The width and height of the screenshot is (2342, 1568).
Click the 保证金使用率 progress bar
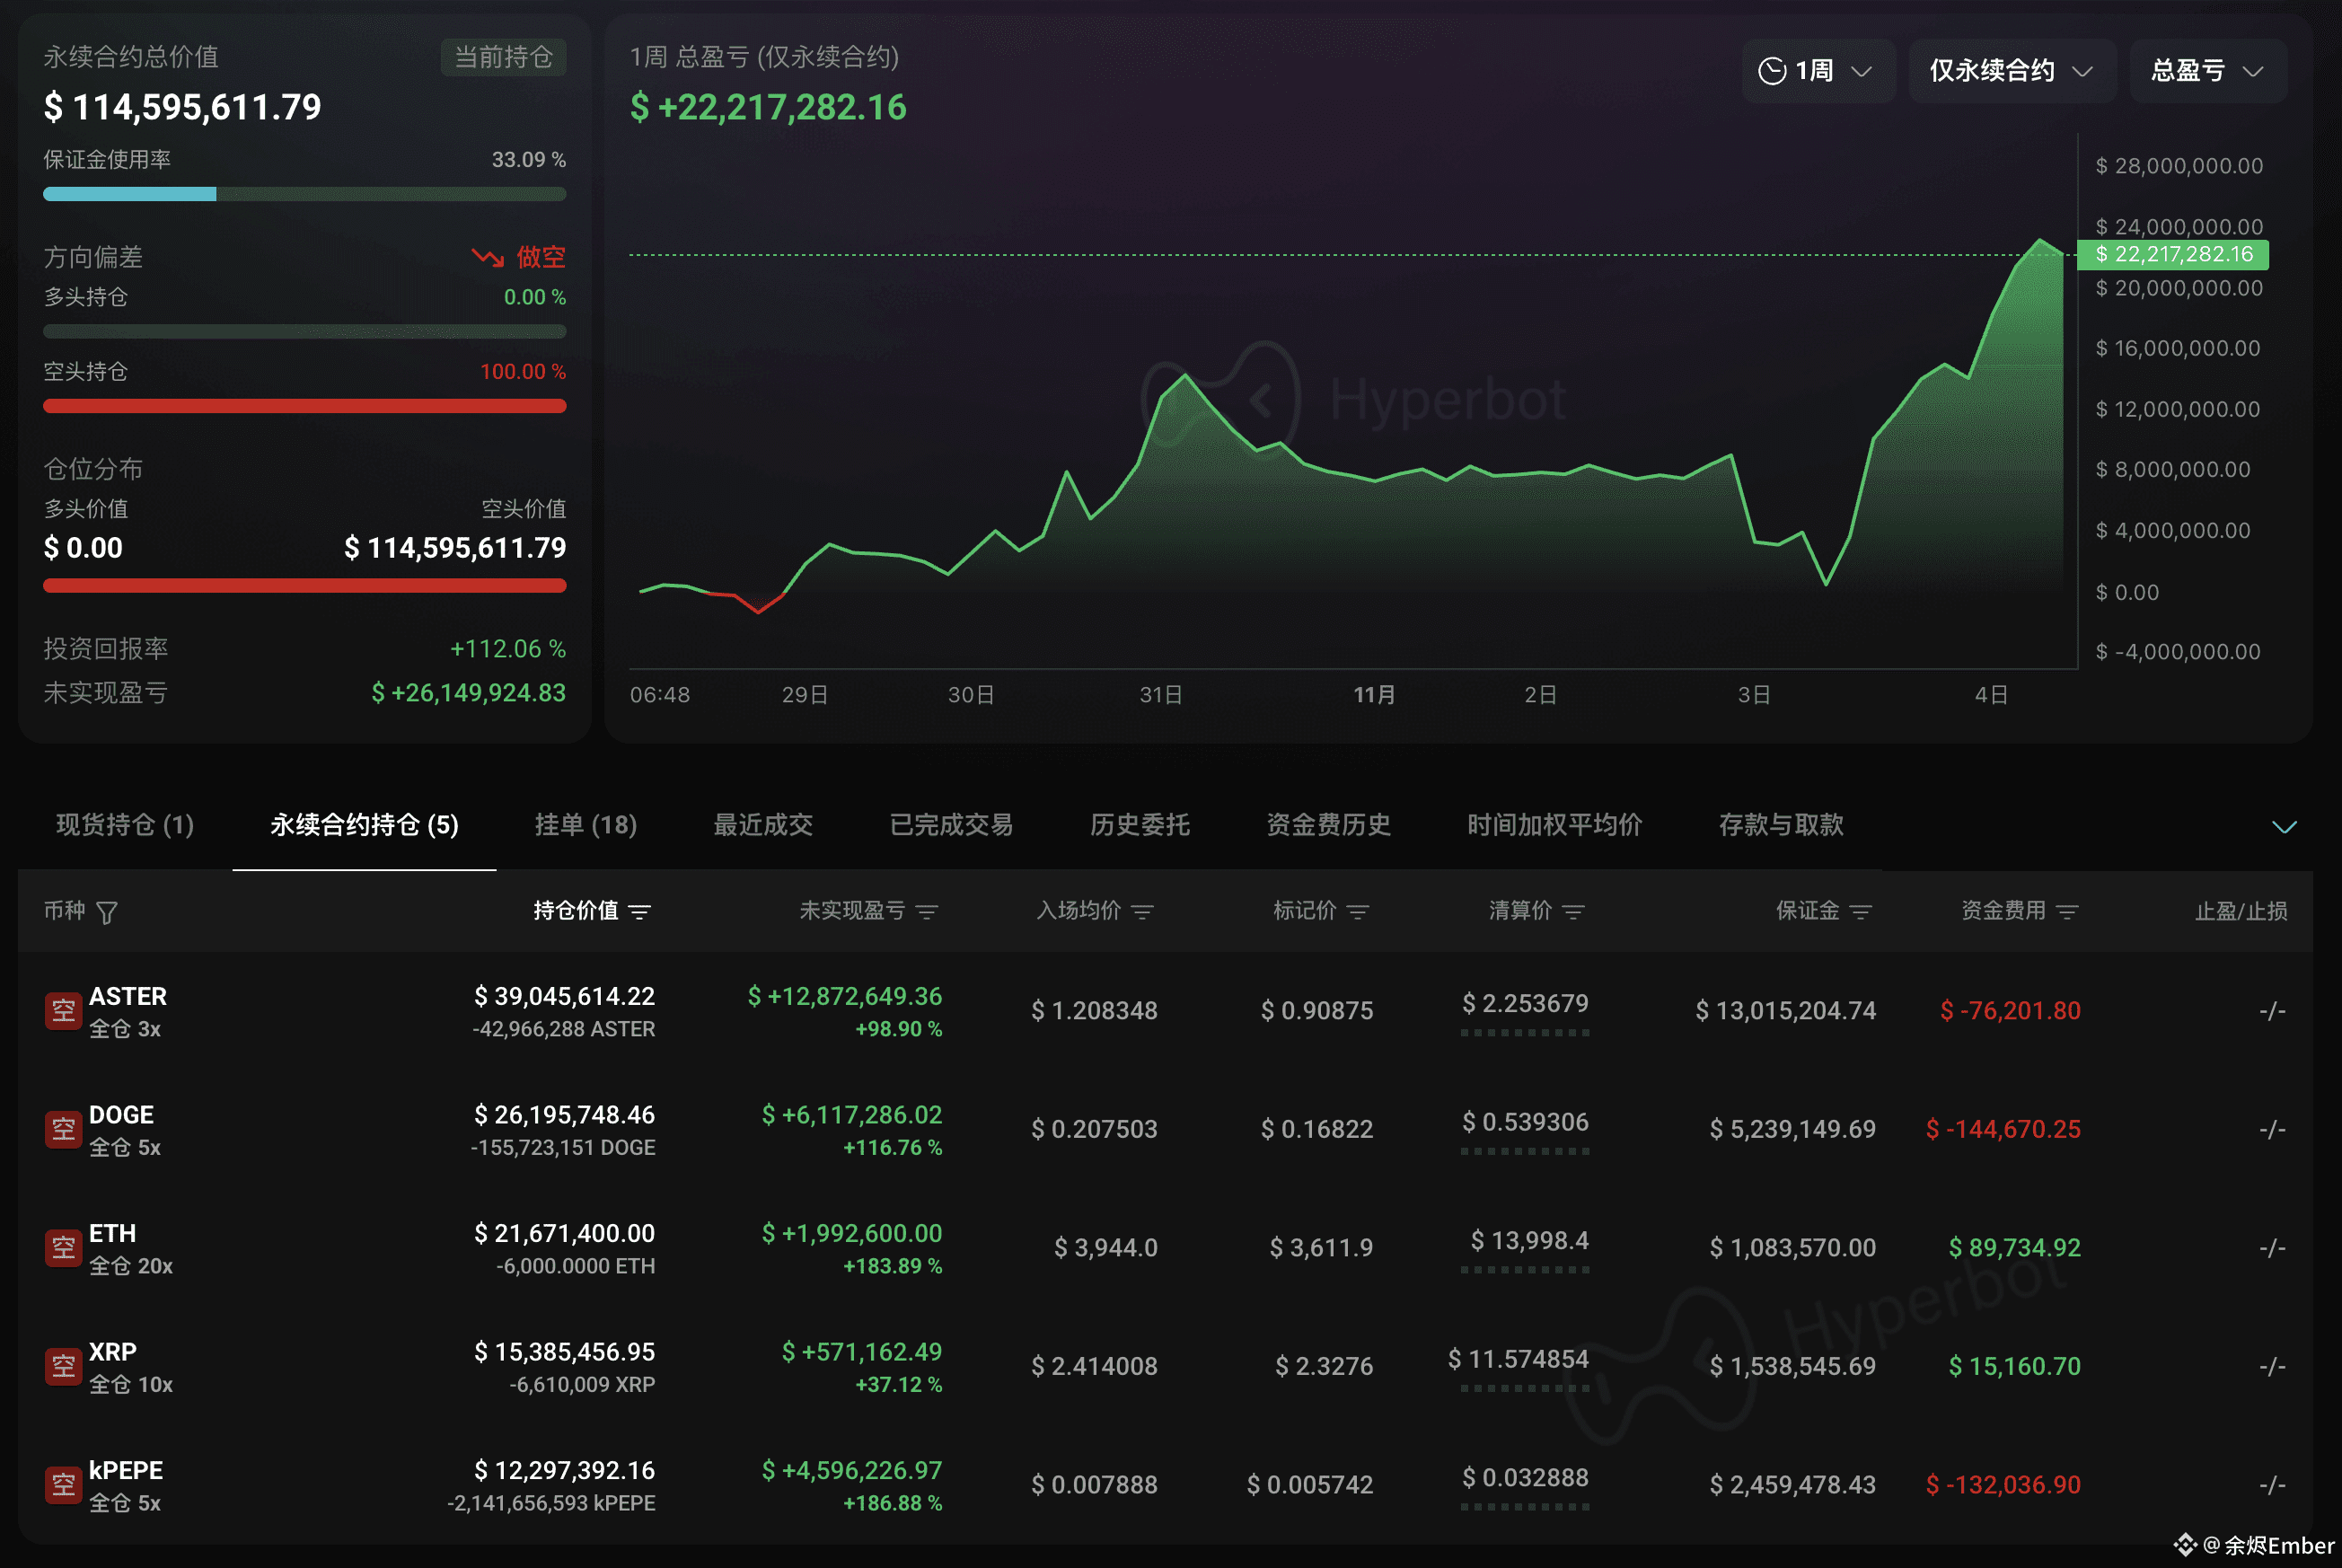point(304,194)
